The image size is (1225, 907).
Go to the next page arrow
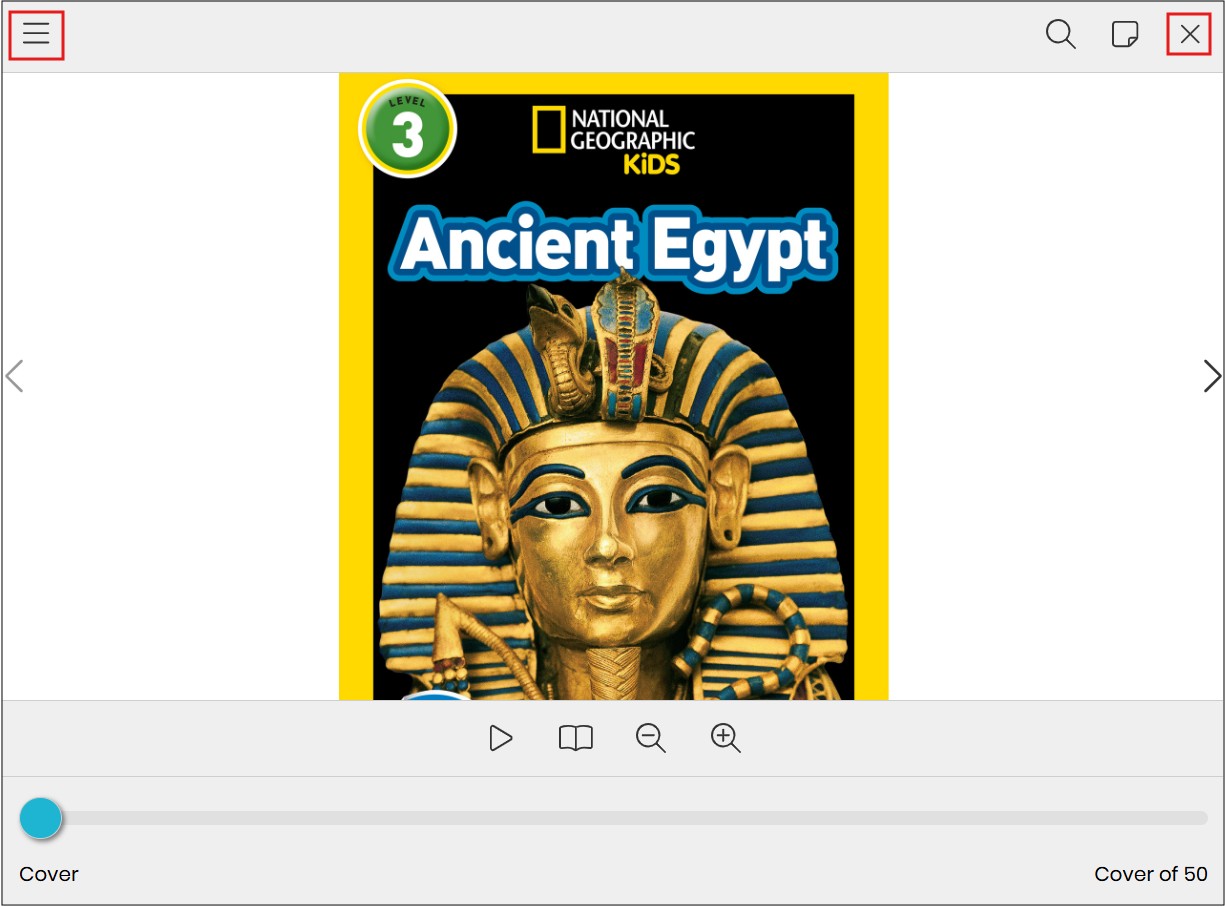1211,376
